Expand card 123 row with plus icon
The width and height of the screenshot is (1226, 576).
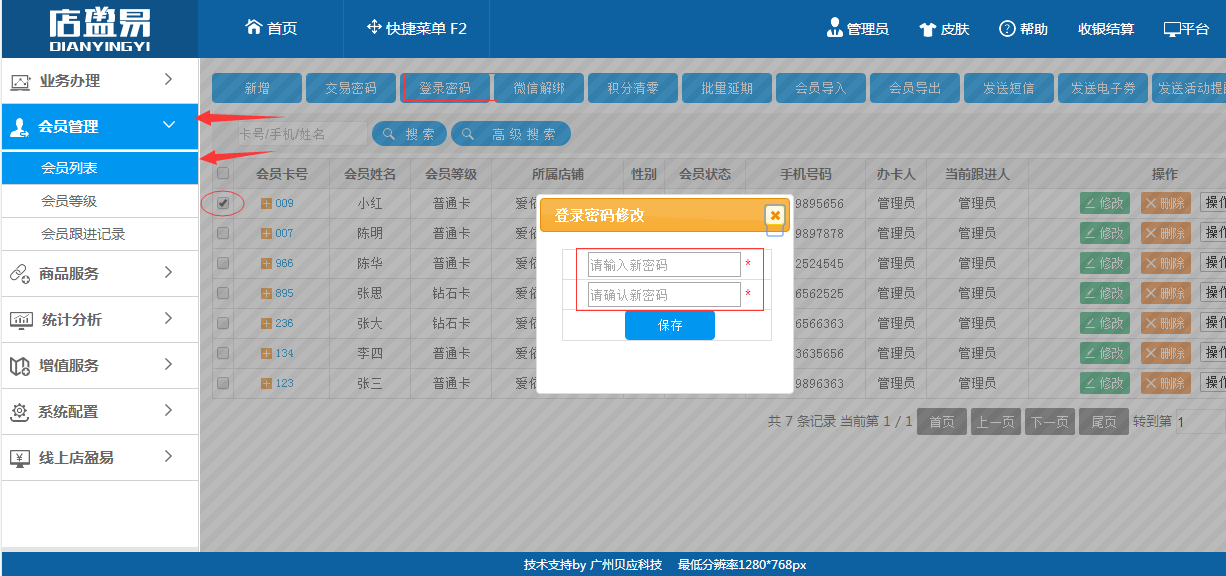[x=266, y=383]
